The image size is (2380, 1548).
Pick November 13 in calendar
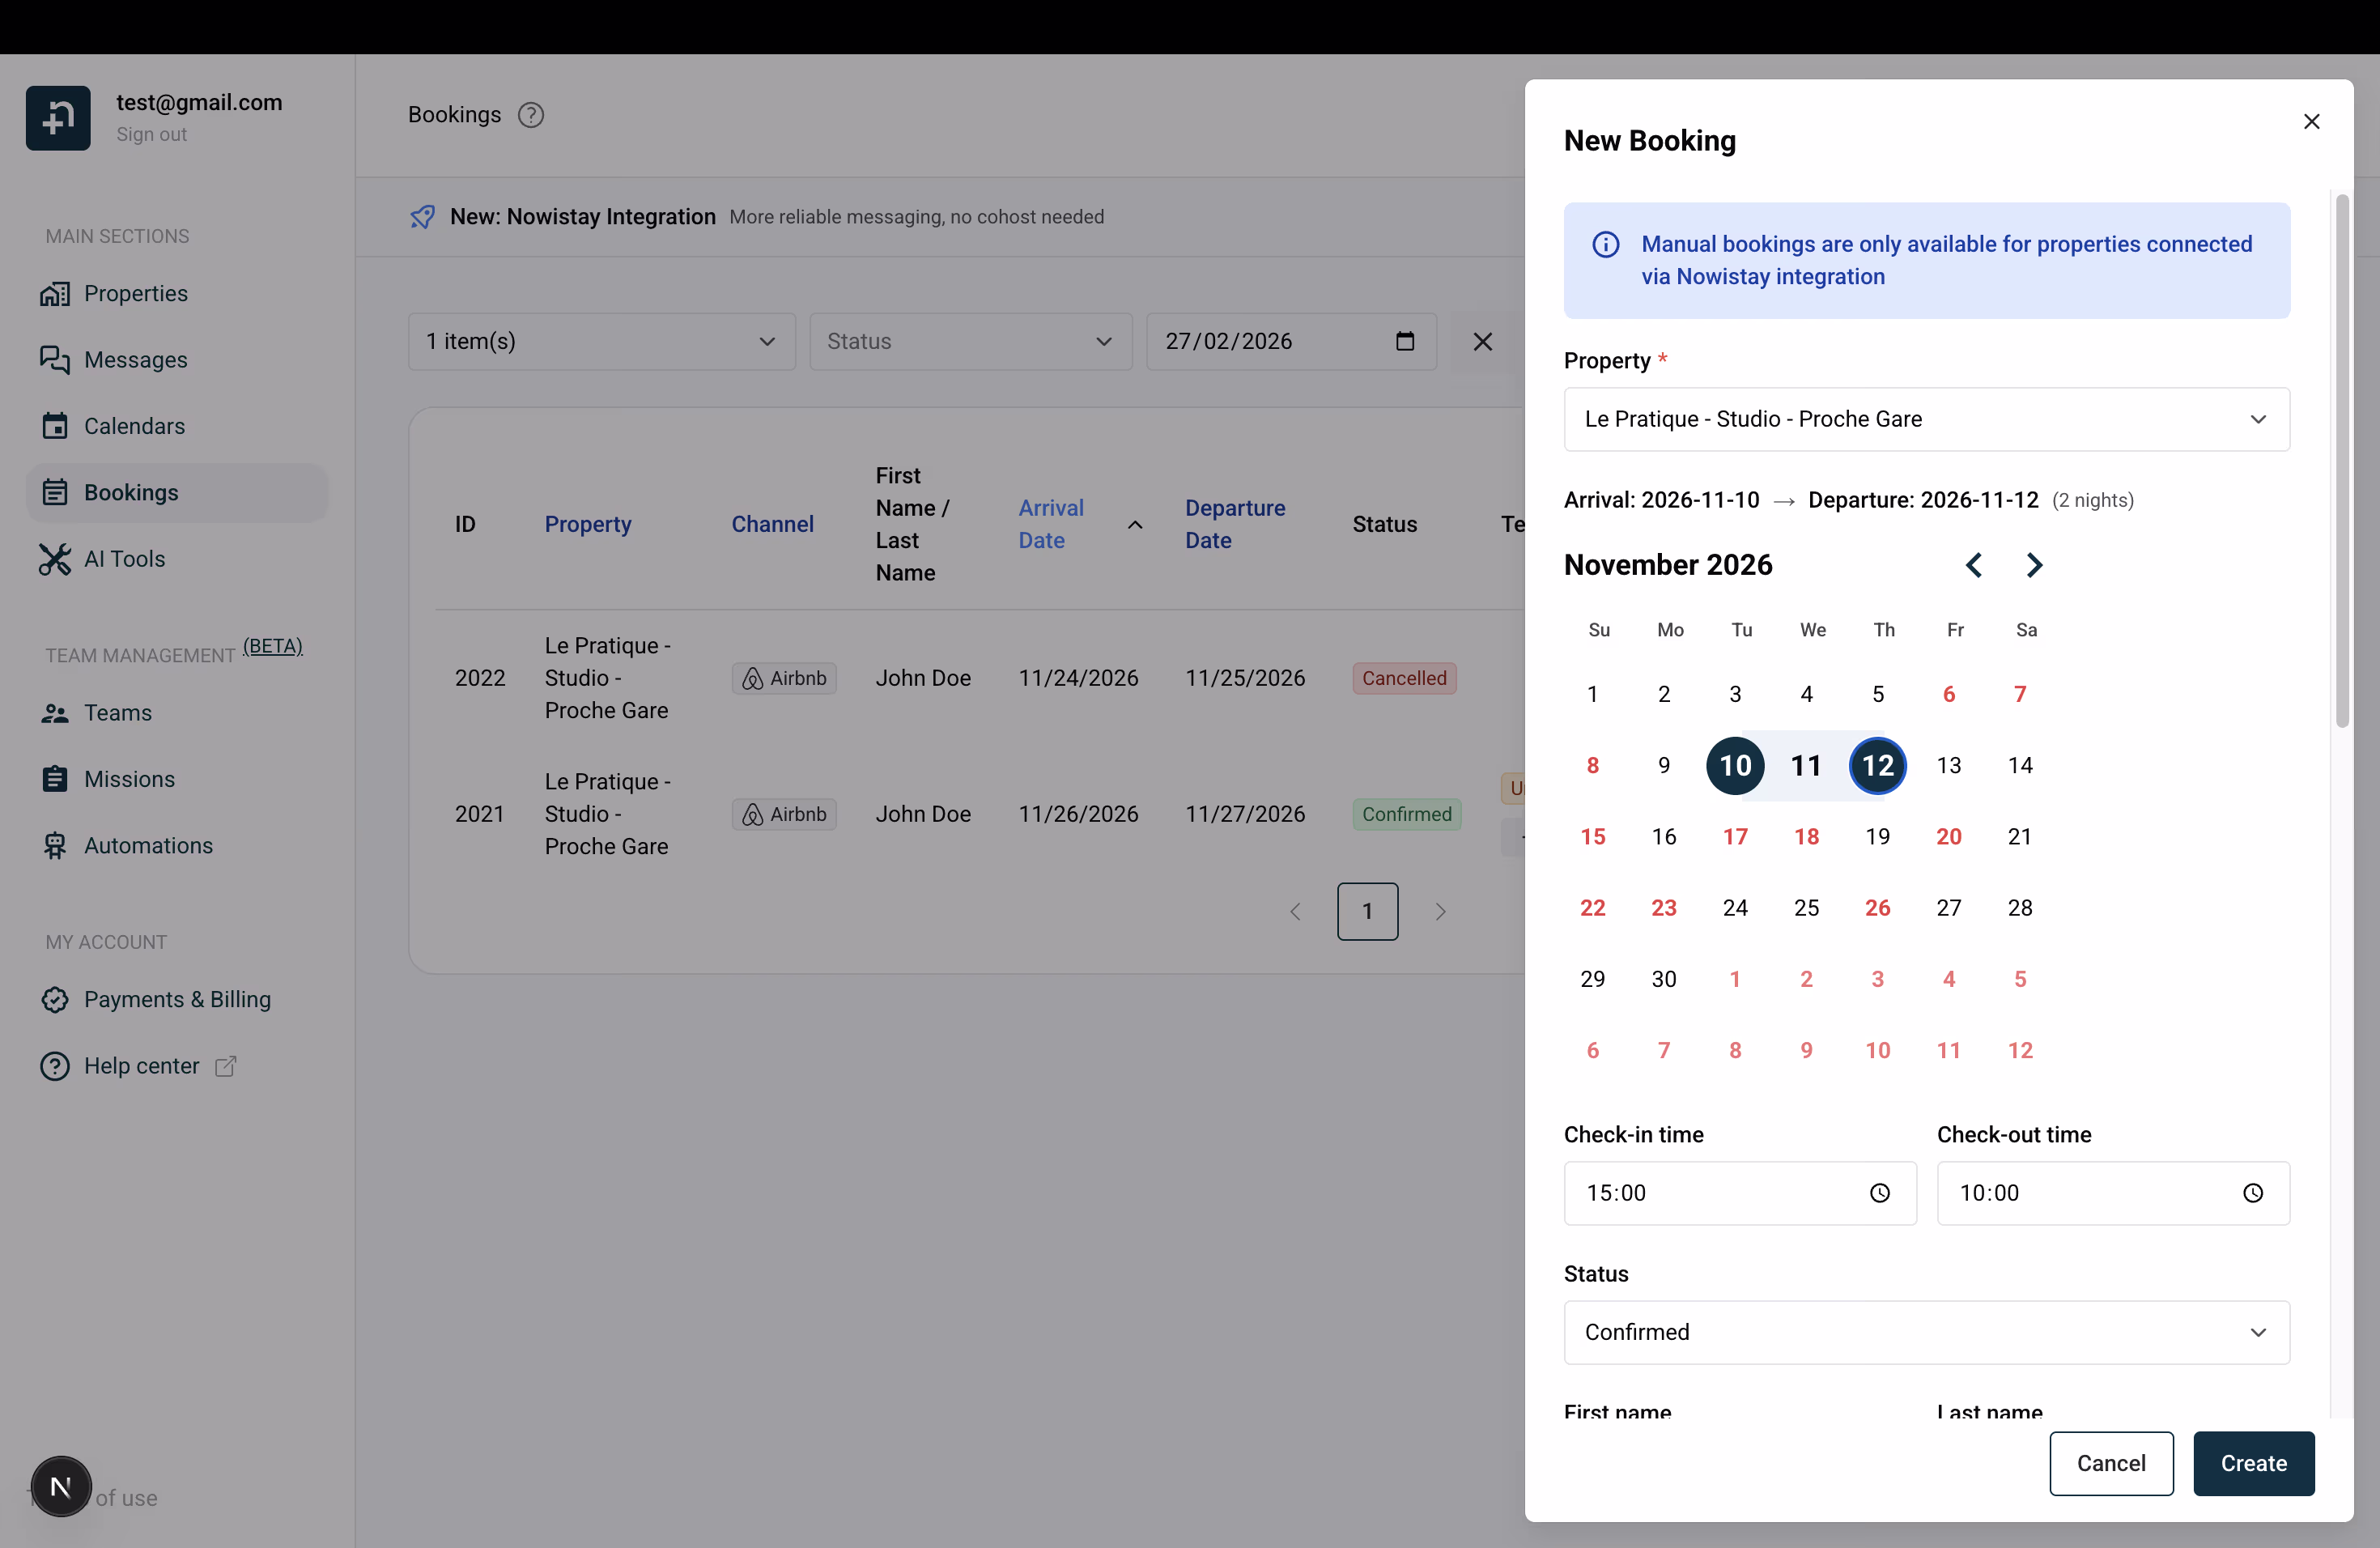coord(1948,766)
